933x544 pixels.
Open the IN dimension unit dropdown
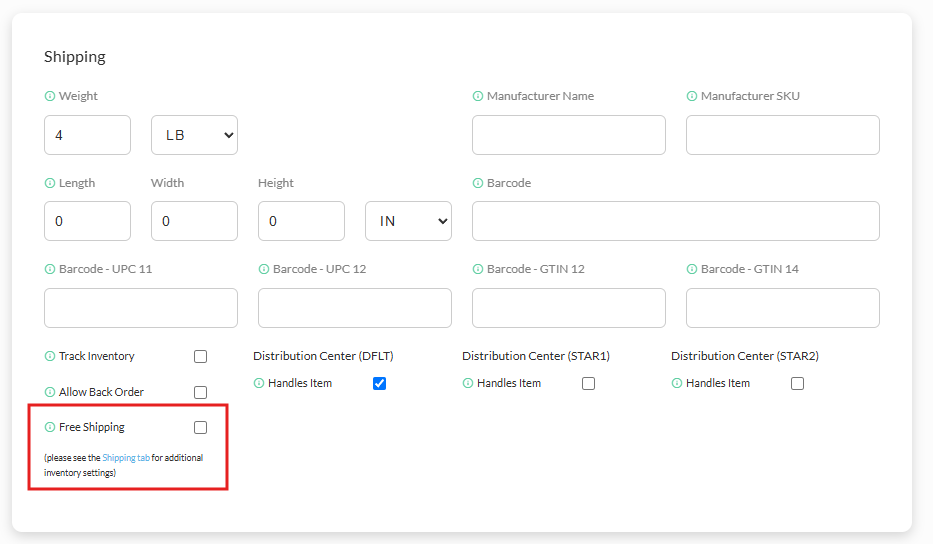(408, 221)
